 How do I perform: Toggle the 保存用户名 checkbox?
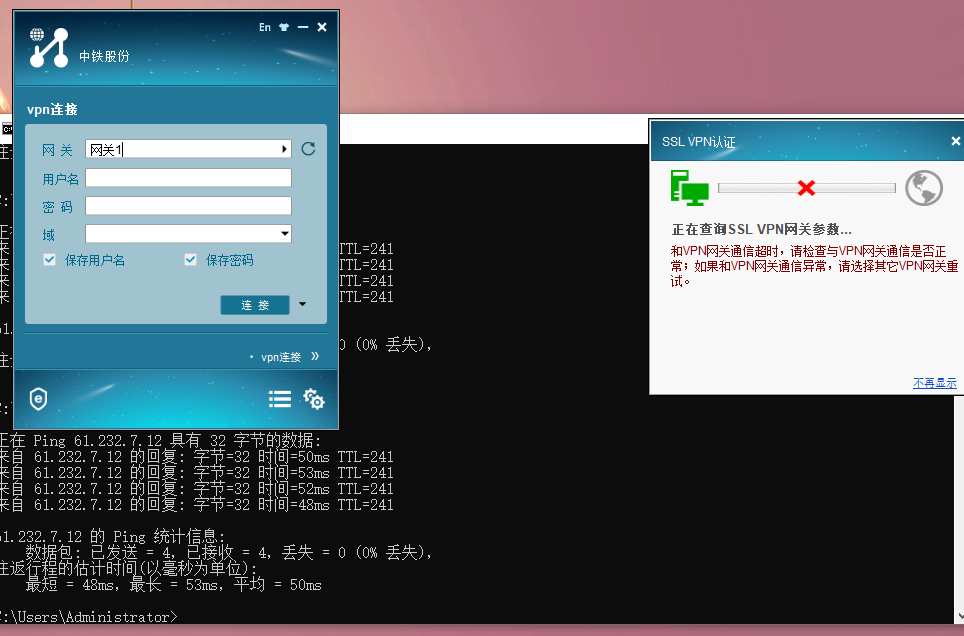(x=50, y=260)
